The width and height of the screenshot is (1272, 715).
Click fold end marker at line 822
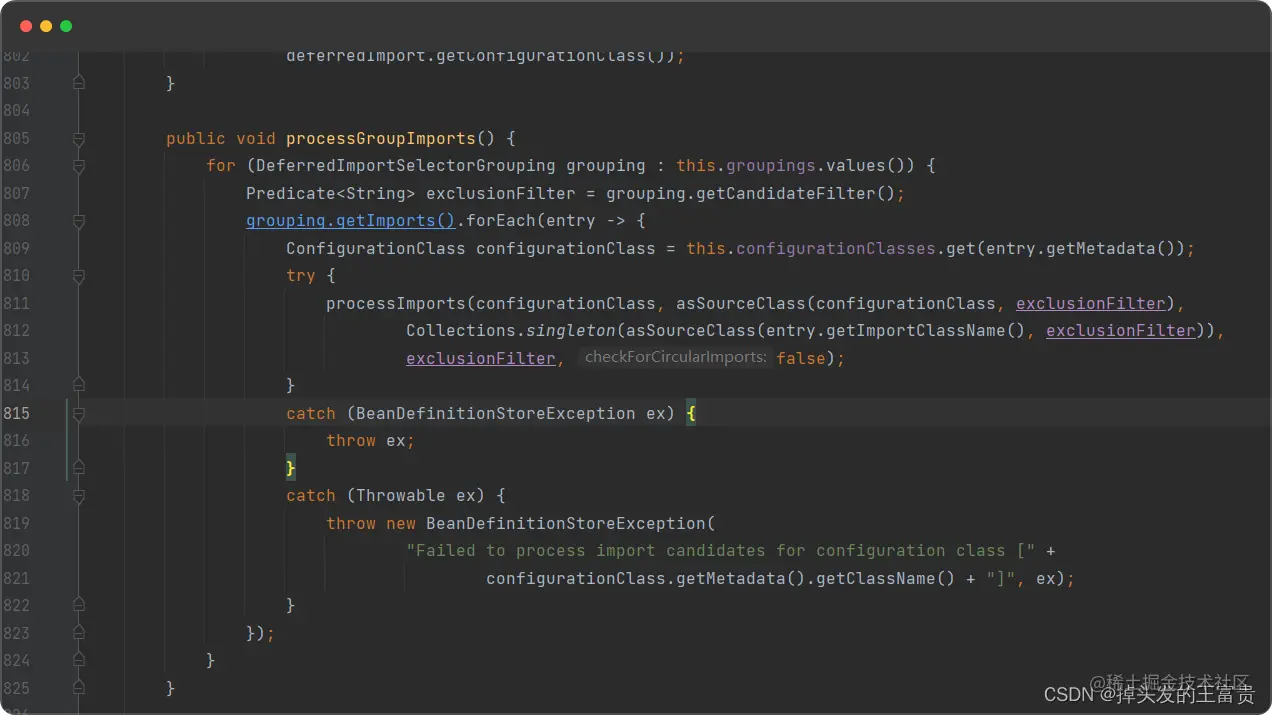[79, 606]
